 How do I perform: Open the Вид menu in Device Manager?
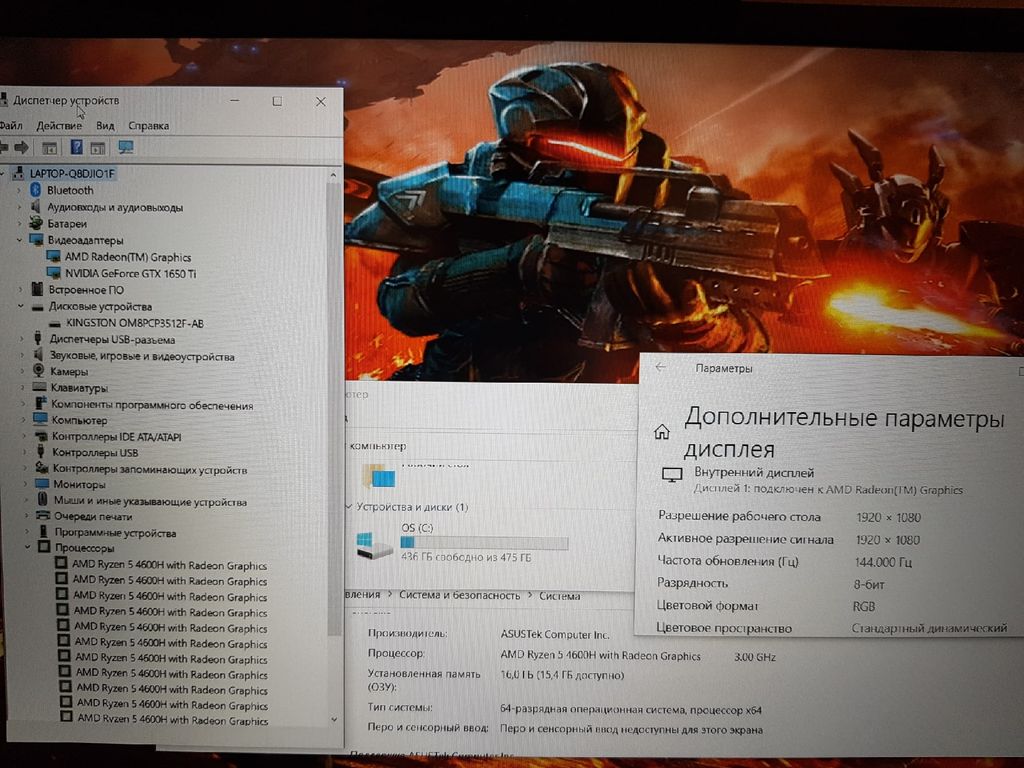[105, 125]
